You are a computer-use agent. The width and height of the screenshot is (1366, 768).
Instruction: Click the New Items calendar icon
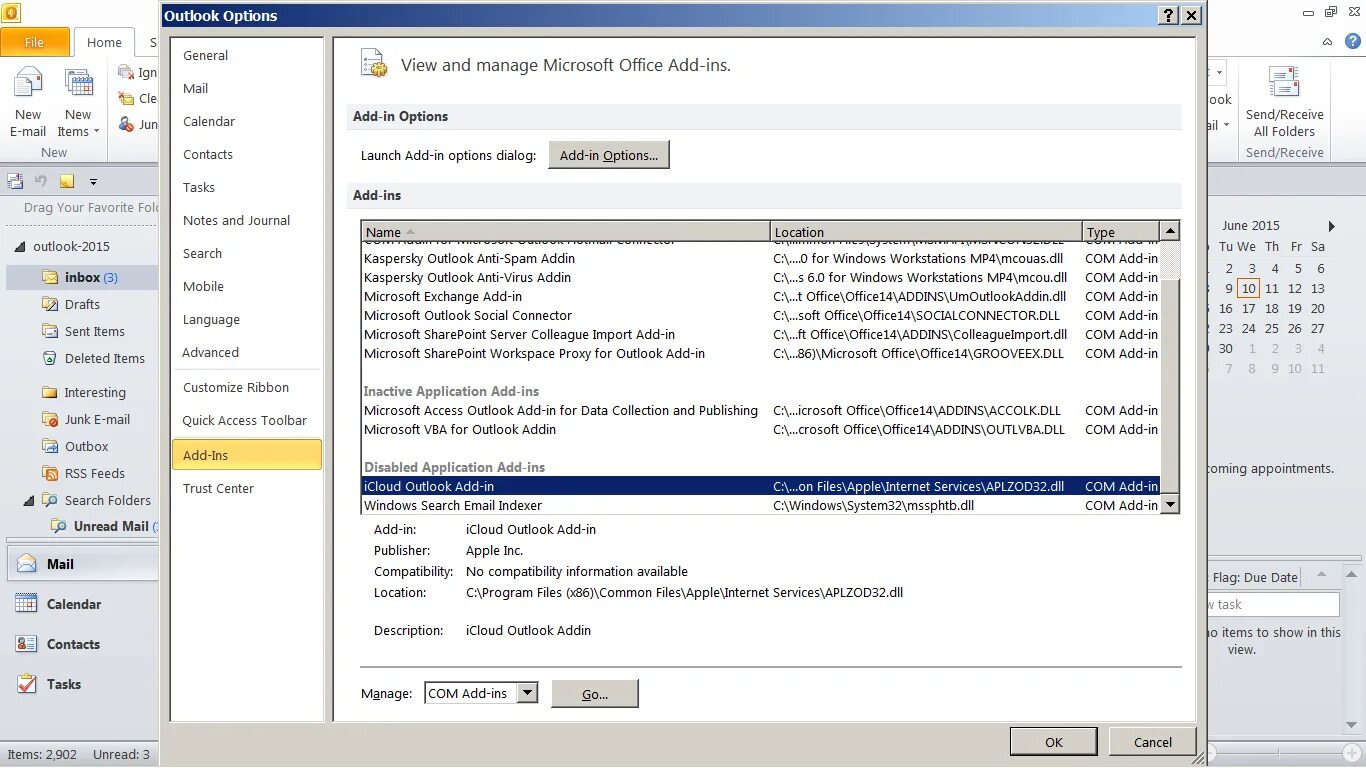78,84
